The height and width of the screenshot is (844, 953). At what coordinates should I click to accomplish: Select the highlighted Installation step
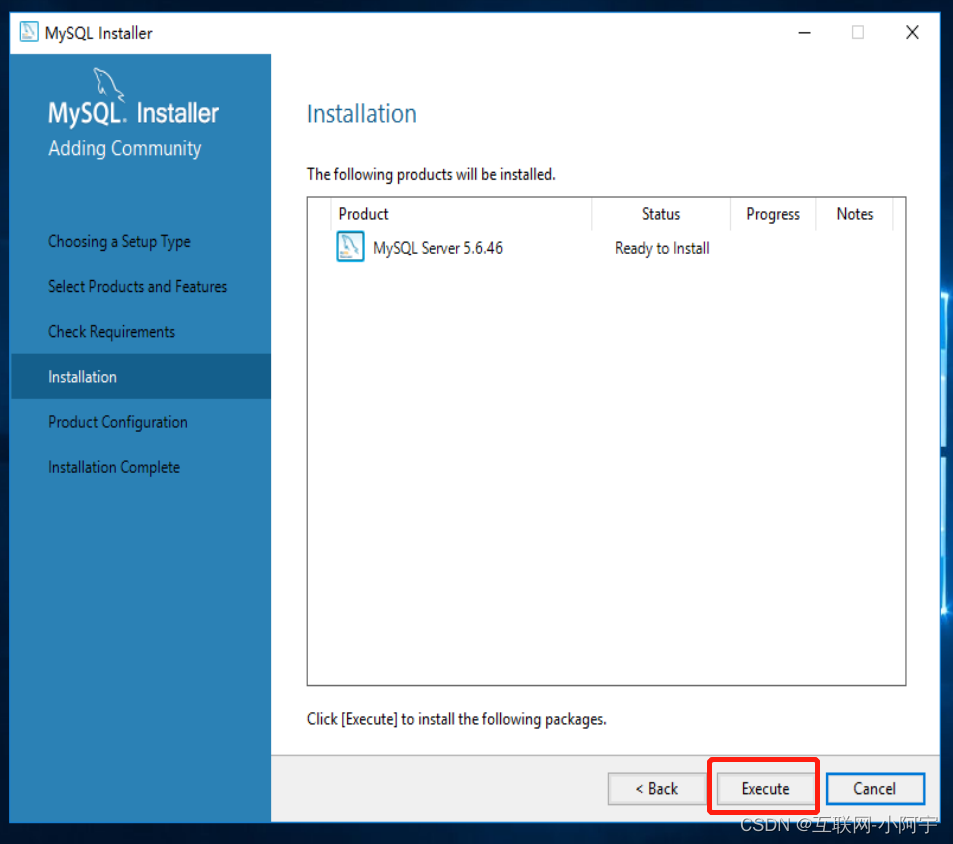[82, 377]
